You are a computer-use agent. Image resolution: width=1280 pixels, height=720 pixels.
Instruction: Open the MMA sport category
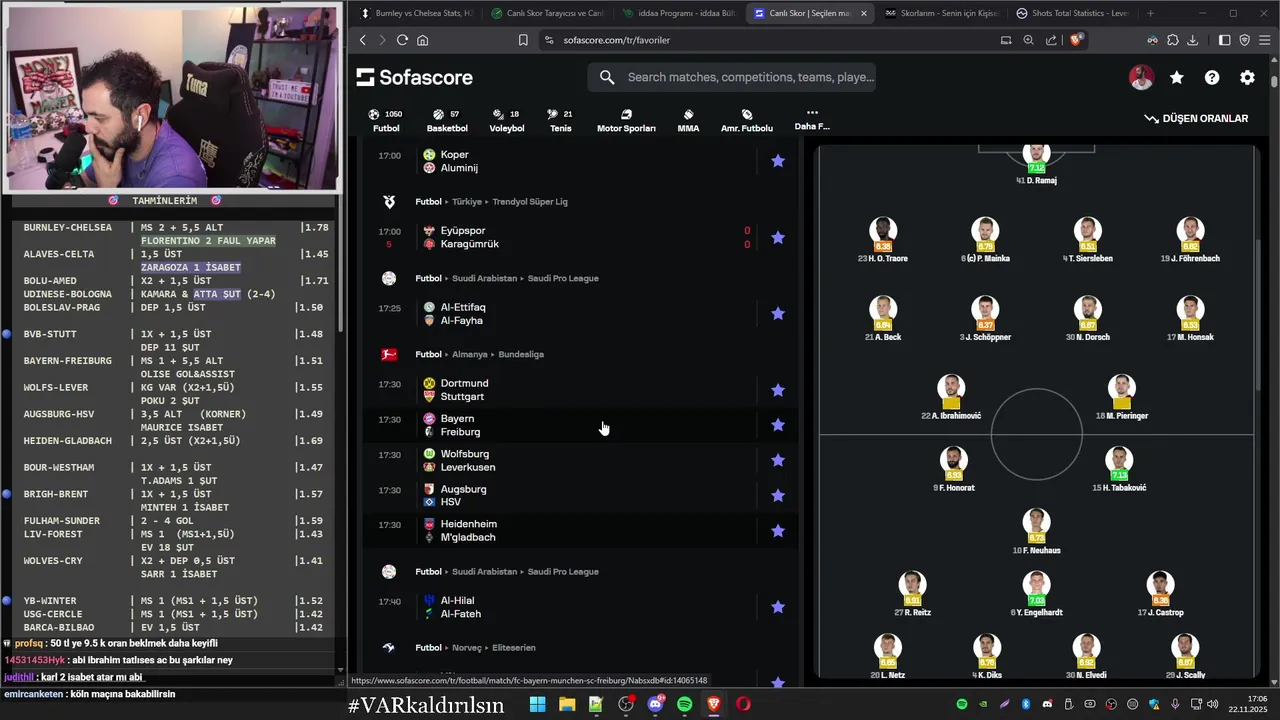tap(688, 121)
